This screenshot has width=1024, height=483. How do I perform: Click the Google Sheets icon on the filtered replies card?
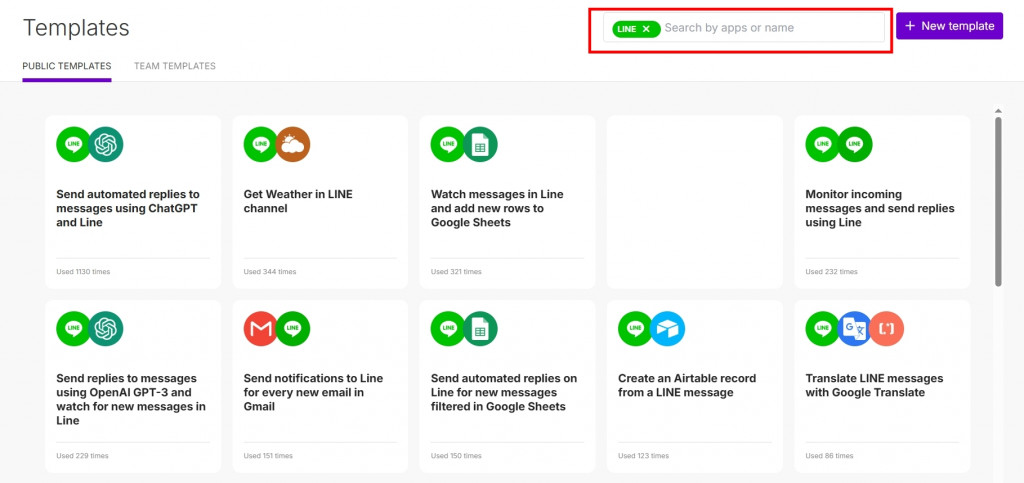tap(481, 328)
